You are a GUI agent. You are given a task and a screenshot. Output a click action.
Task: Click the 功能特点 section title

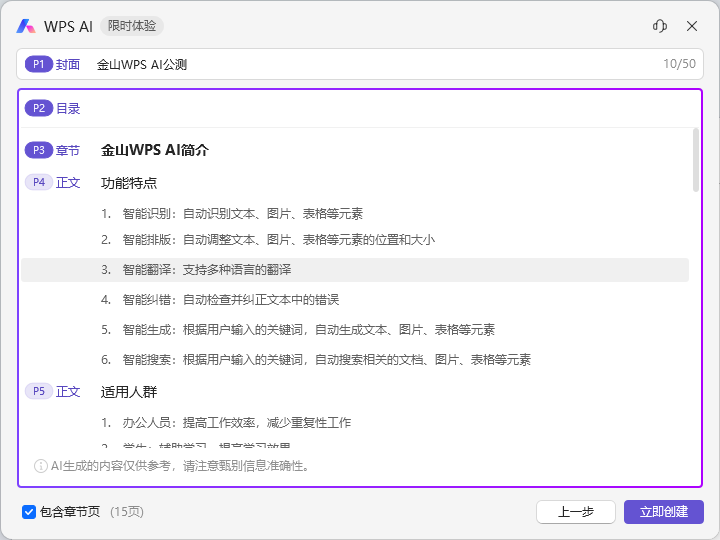point(129,183)
